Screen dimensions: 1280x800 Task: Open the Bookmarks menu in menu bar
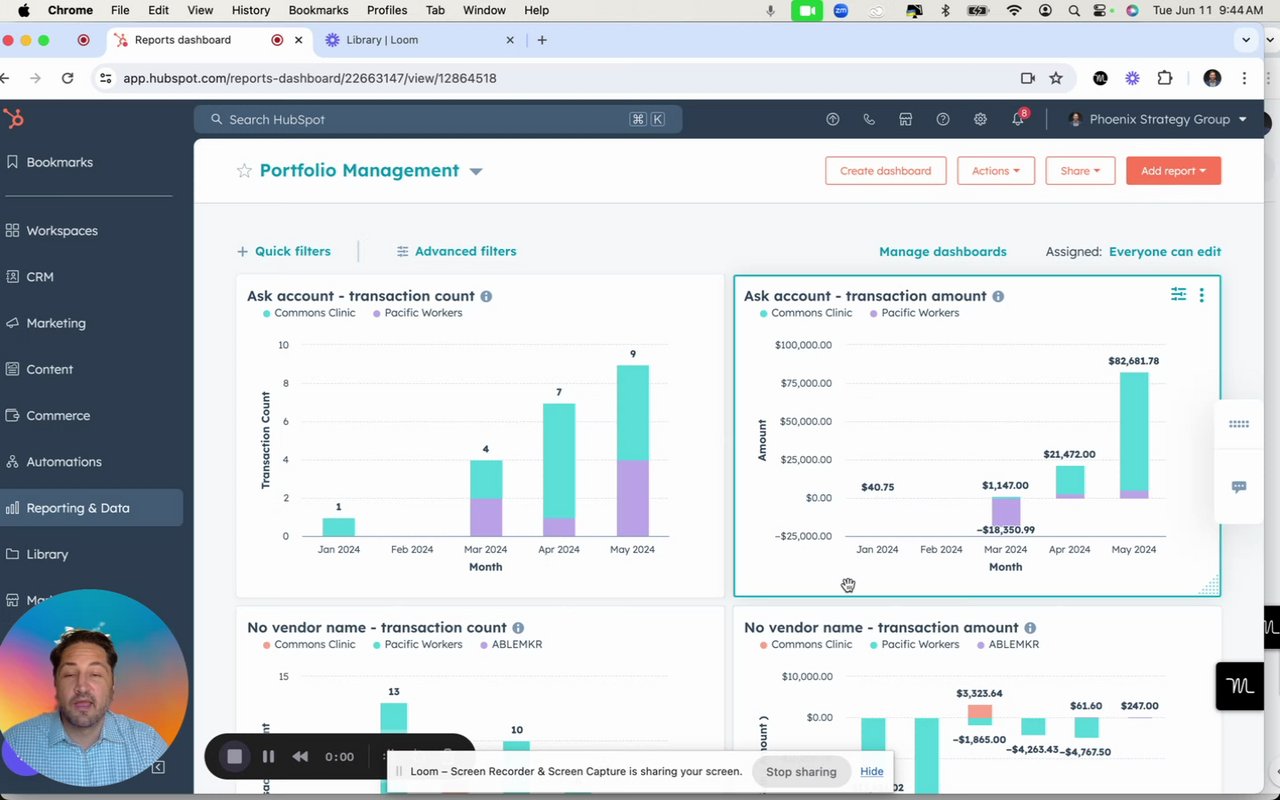tap(318, 10)
